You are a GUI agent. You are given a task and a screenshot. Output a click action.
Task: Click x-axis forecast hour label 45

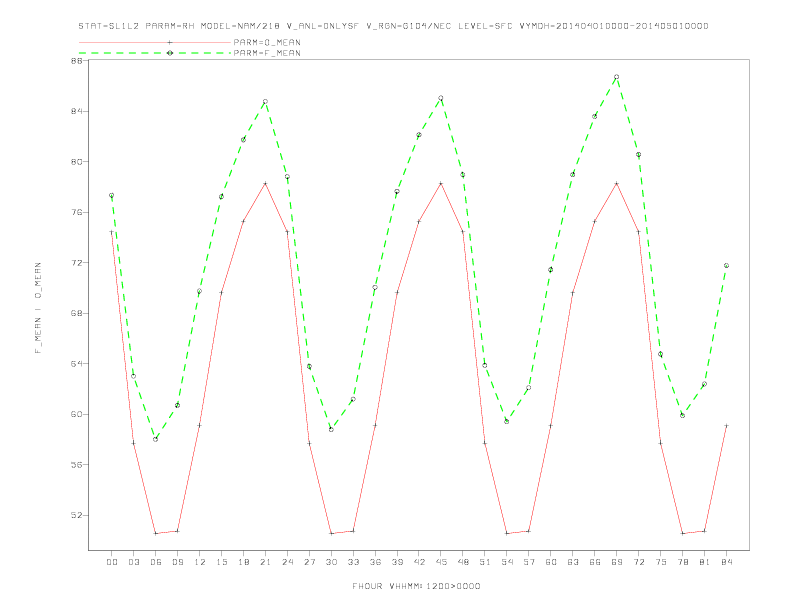click(441, 562)
